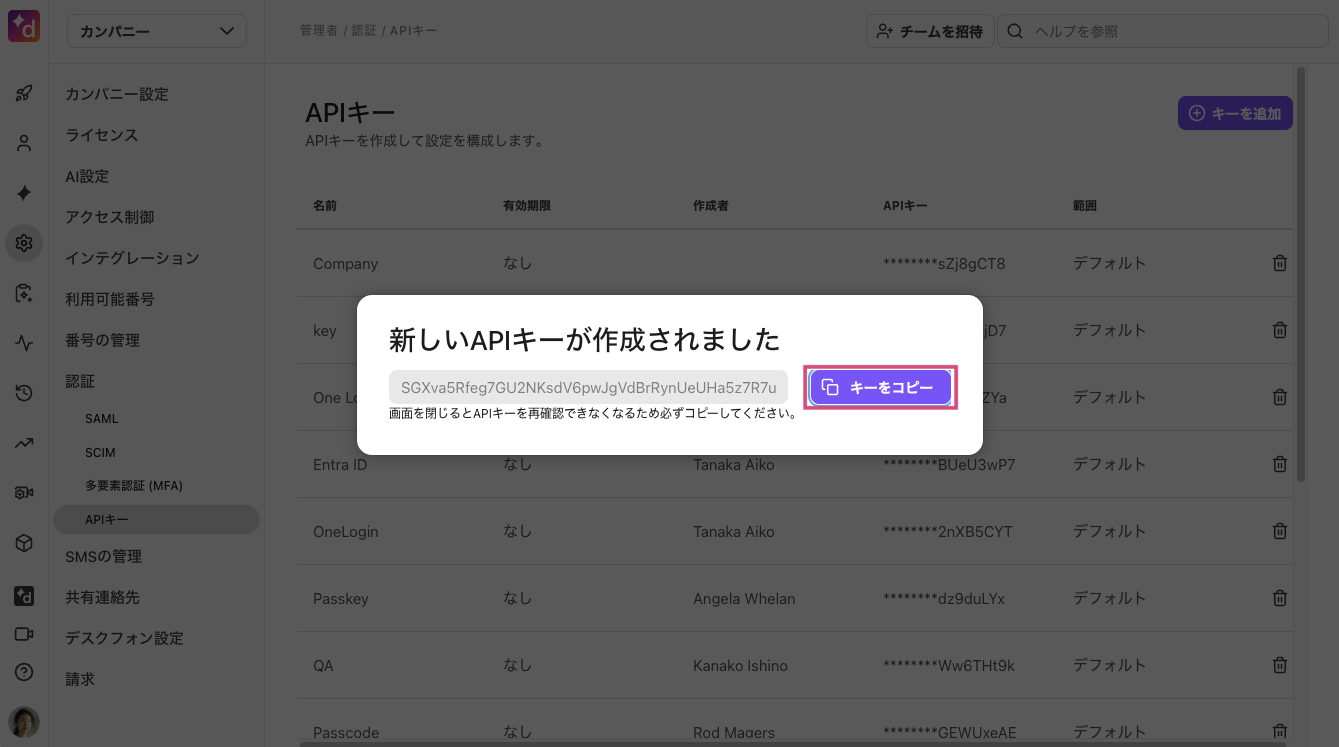The height and width of the screenshot is (747, 1339).
Task: Open the history clock icon in sidebar
Action: [24, 393]
